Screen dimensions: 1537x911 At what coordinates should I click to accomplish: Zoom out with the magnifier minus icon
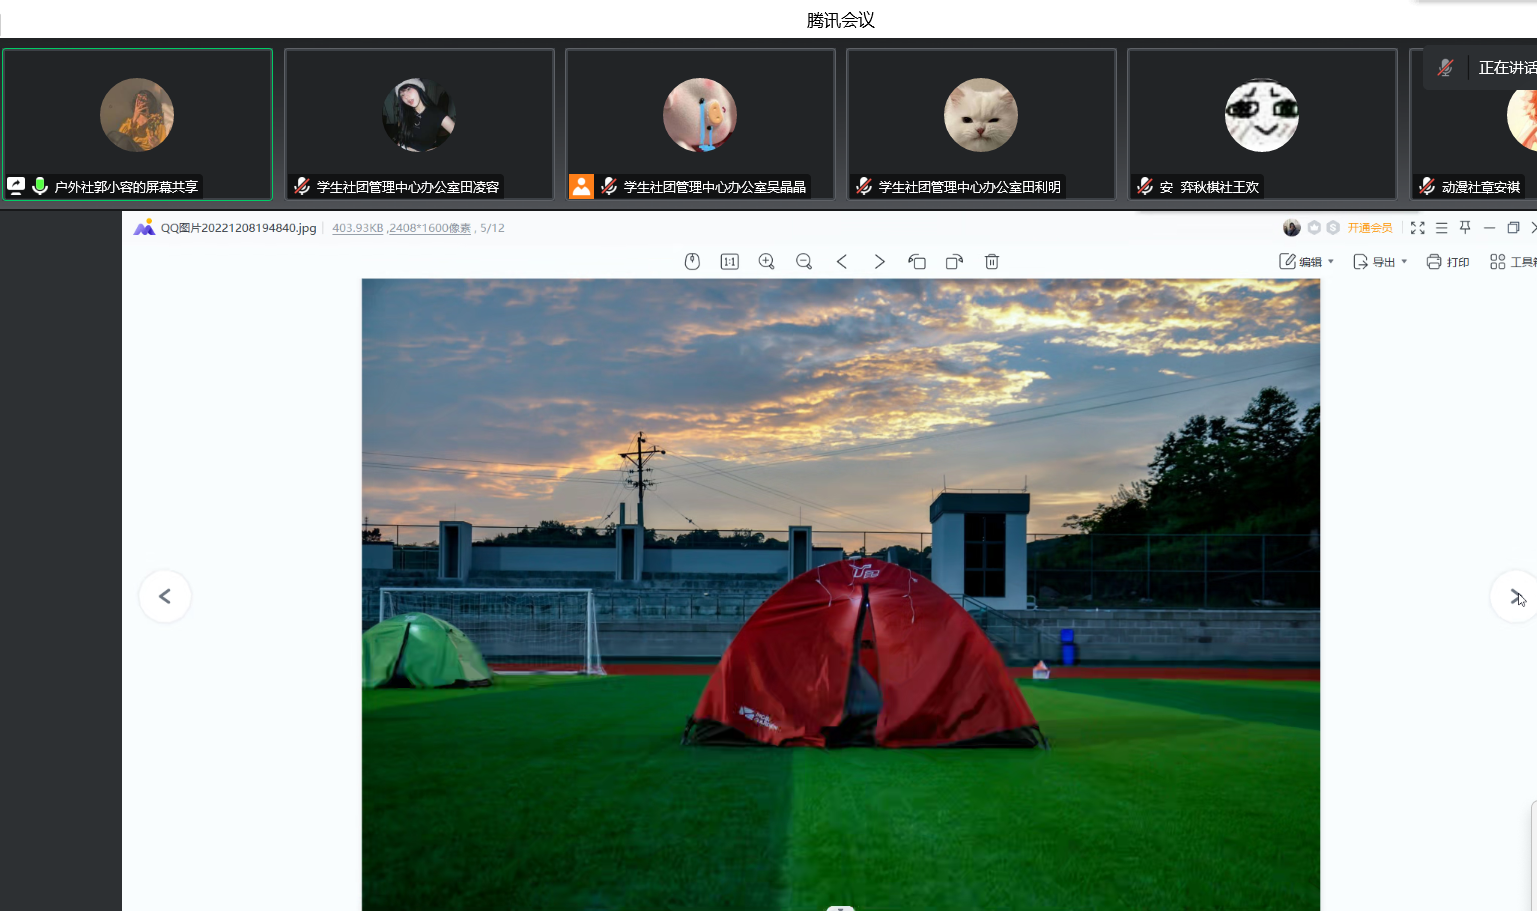tap(804, 262)
